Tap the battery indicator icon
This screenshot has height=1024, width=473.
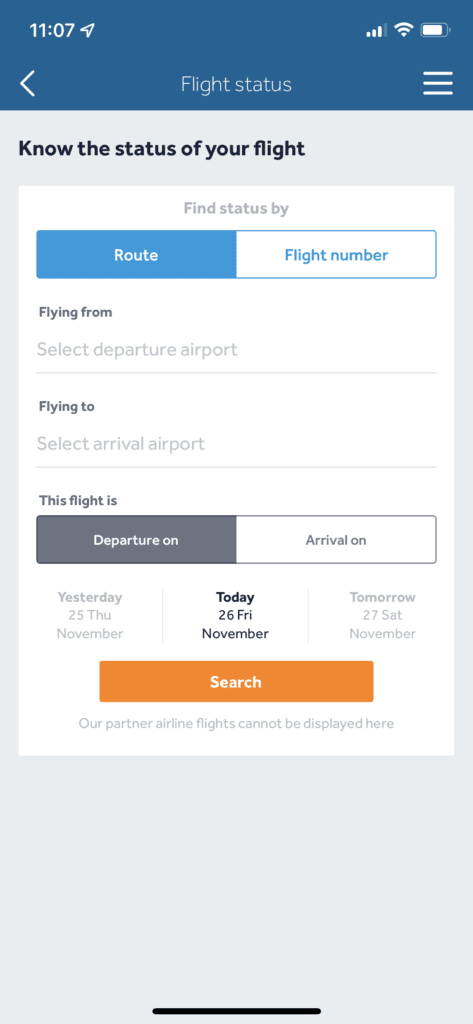point(435,30)
